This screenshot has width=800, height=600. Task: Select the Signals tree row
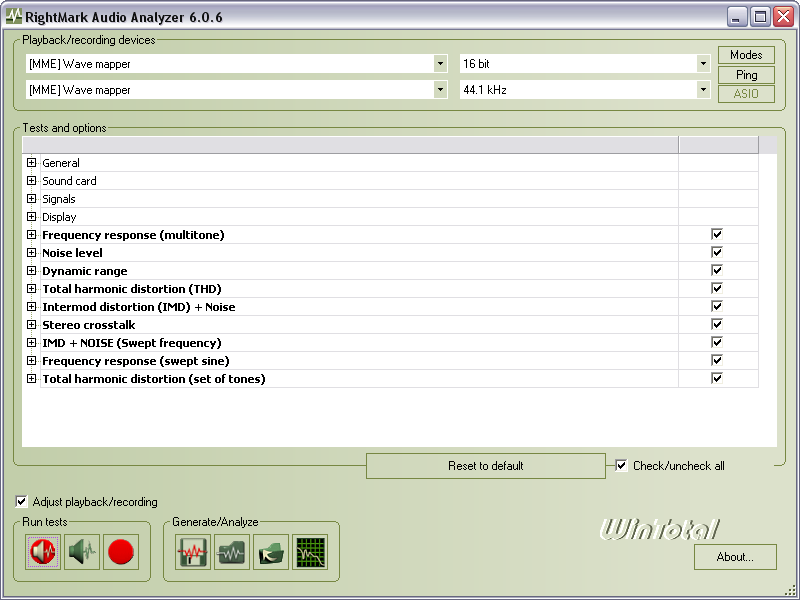[x=59, y=199]
